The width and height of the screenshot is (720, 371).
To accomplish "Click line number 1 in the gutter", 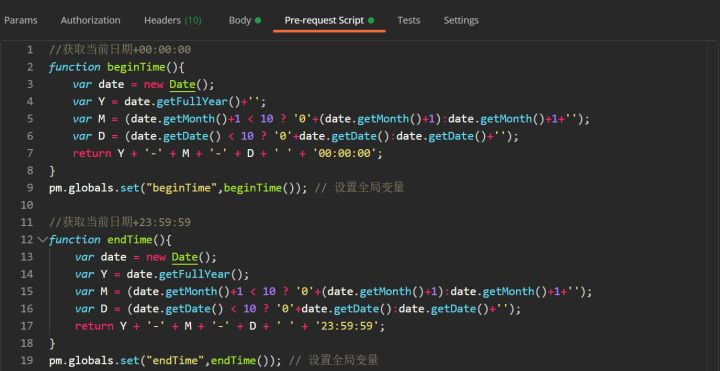I will click(x=30, y=50).
